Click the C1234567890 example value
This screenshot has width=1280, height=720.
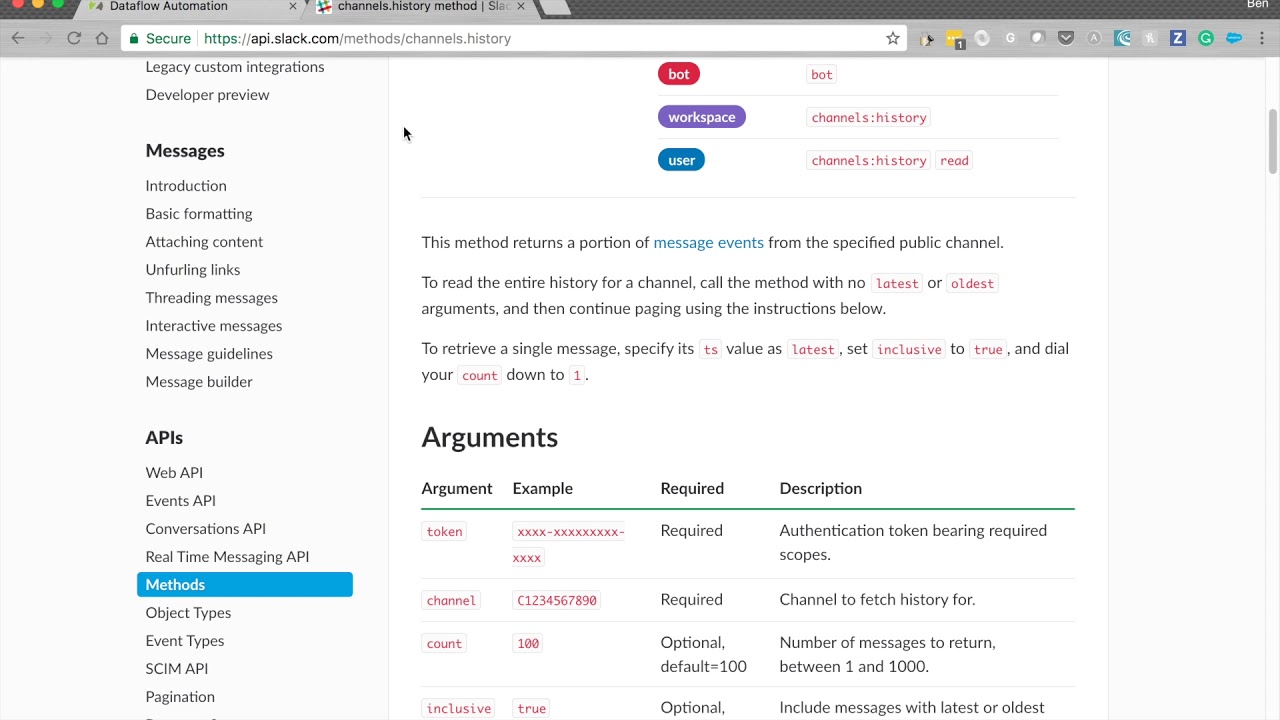click(557, 601)
